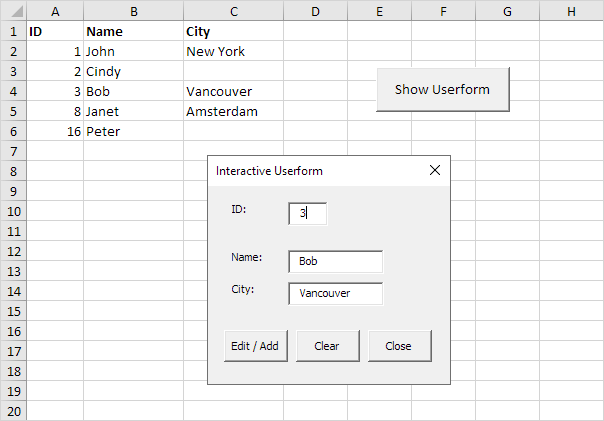Close the Interactive Userform with X
This screenshot has height=421, width=604.
tap(434, 171)
